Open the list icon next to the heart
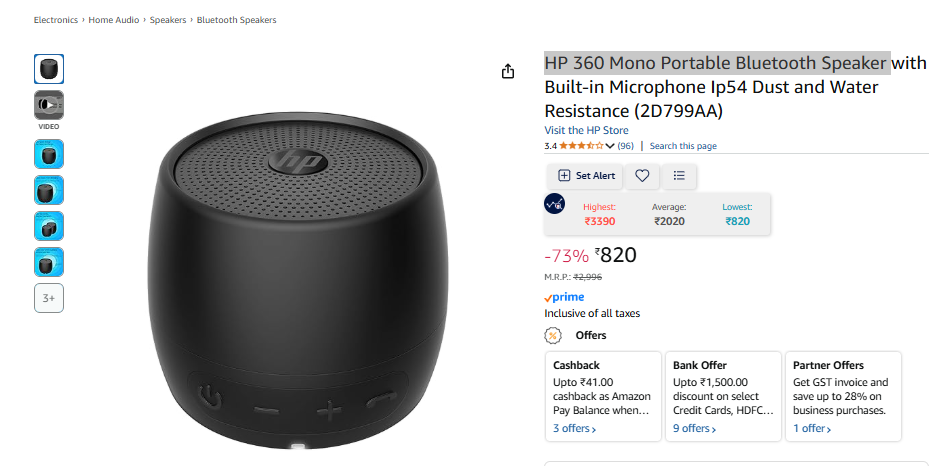 point(679,176)
